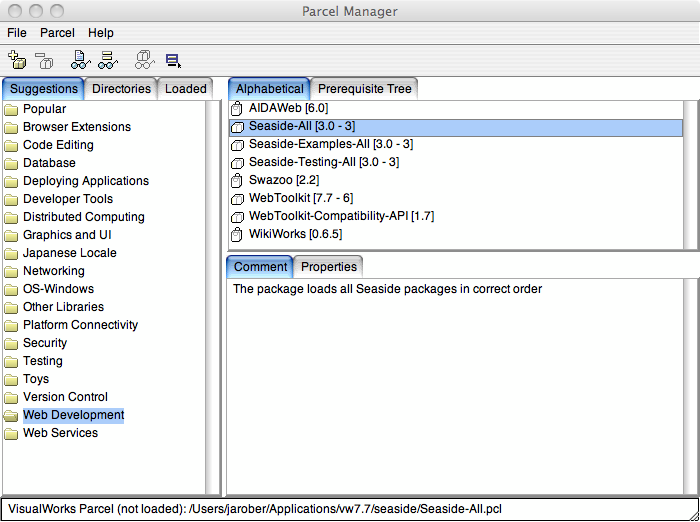
Task: Select Swazoo [2.2] in parcel list
Action: coord(456,180)
